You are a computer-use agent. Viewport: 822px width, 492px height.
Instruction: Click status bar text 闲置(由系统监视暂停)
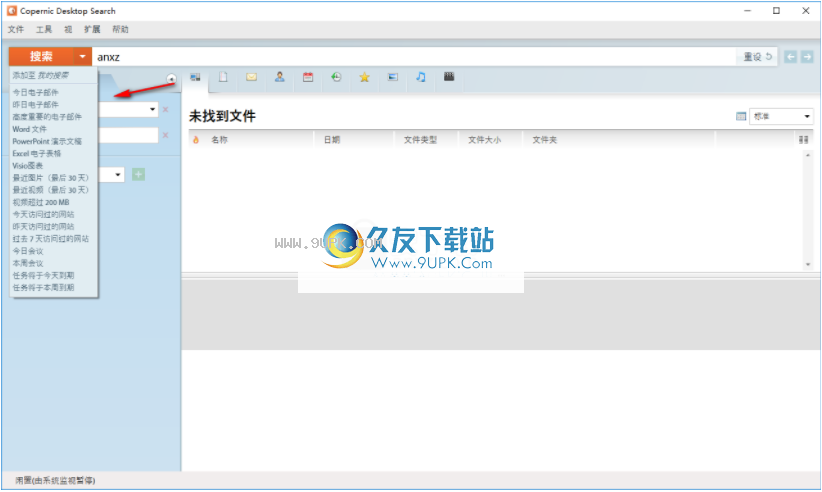pos(55,480)
